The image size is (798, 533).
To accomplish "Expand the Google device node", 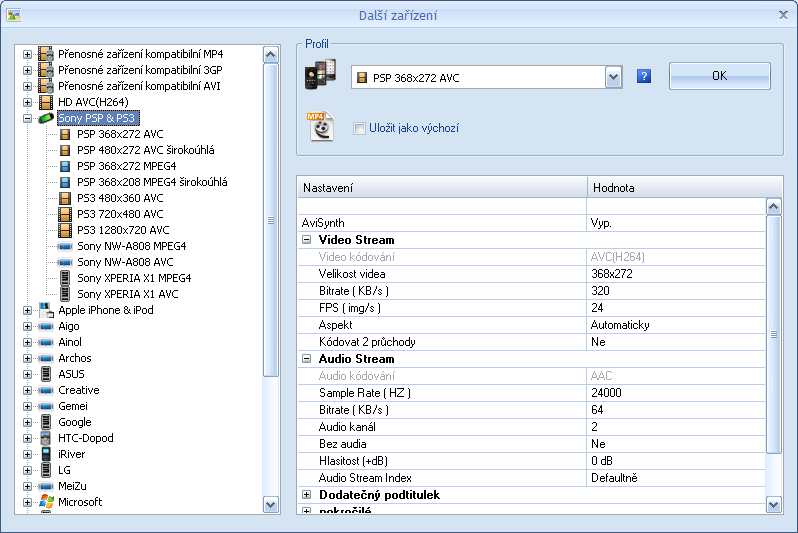I will [27, 422].
